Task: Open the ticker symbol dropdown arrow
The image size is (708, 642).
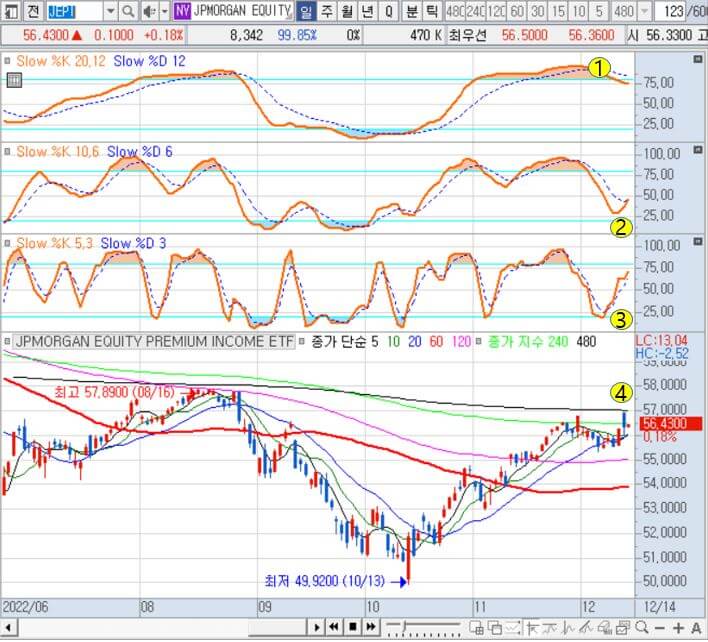Action: coord(110,11)
